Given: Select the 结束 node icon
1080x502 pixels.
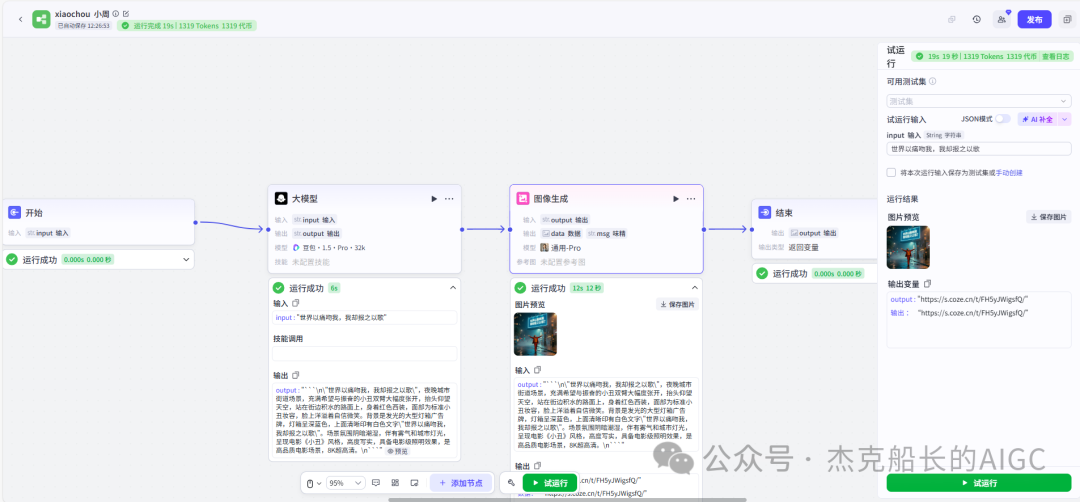Looking at the screenshot, I should pyautogui.click(x=765, y=213).
